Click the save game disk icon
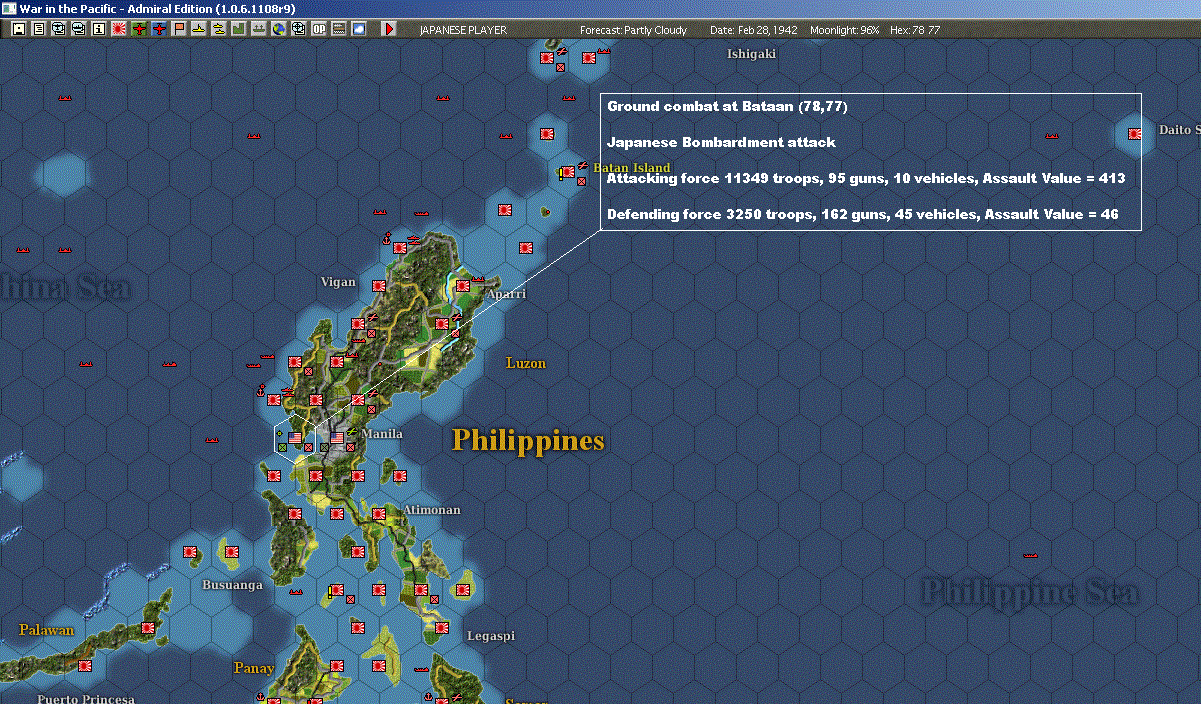Viewport: 1201px width, 704px height. coord(18,29)
